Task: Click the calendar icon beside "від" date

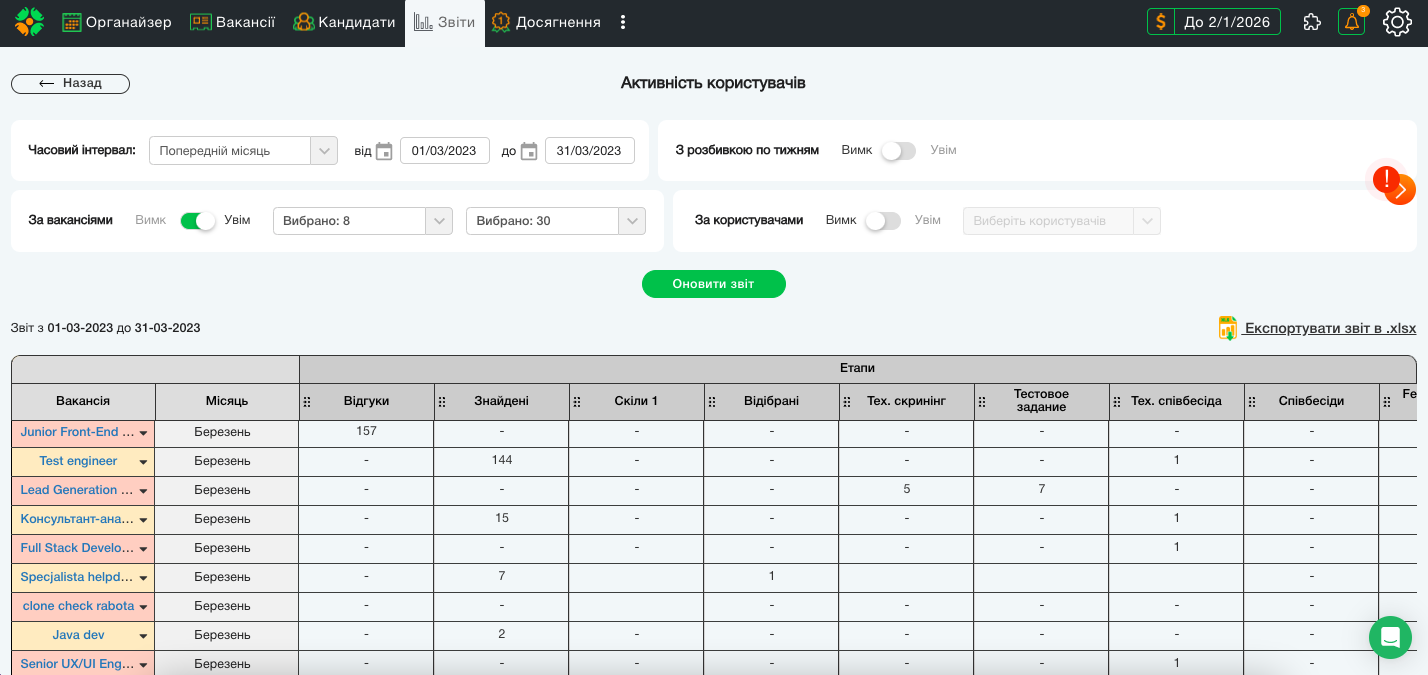Action: 384,151
